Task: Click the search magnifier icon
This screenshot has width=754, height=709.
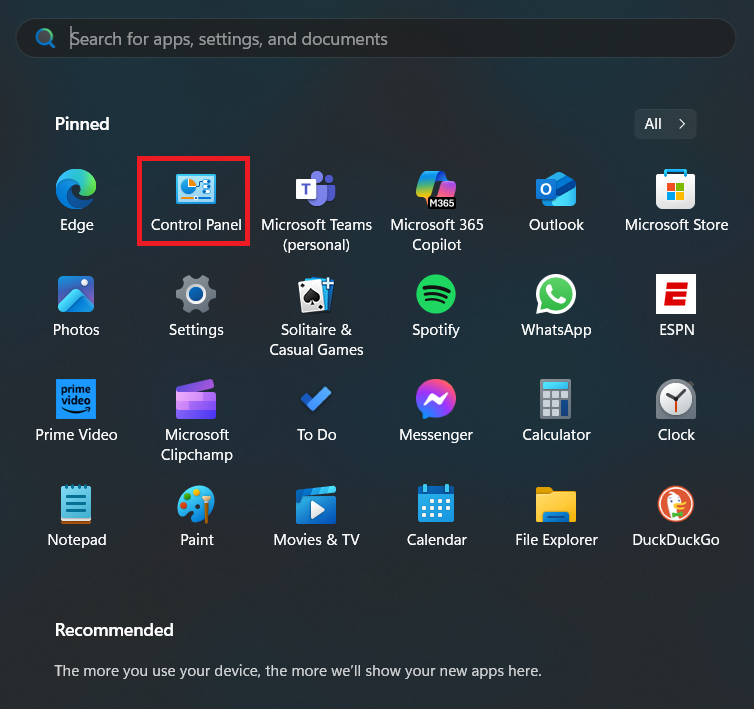Action: (45, 38)
